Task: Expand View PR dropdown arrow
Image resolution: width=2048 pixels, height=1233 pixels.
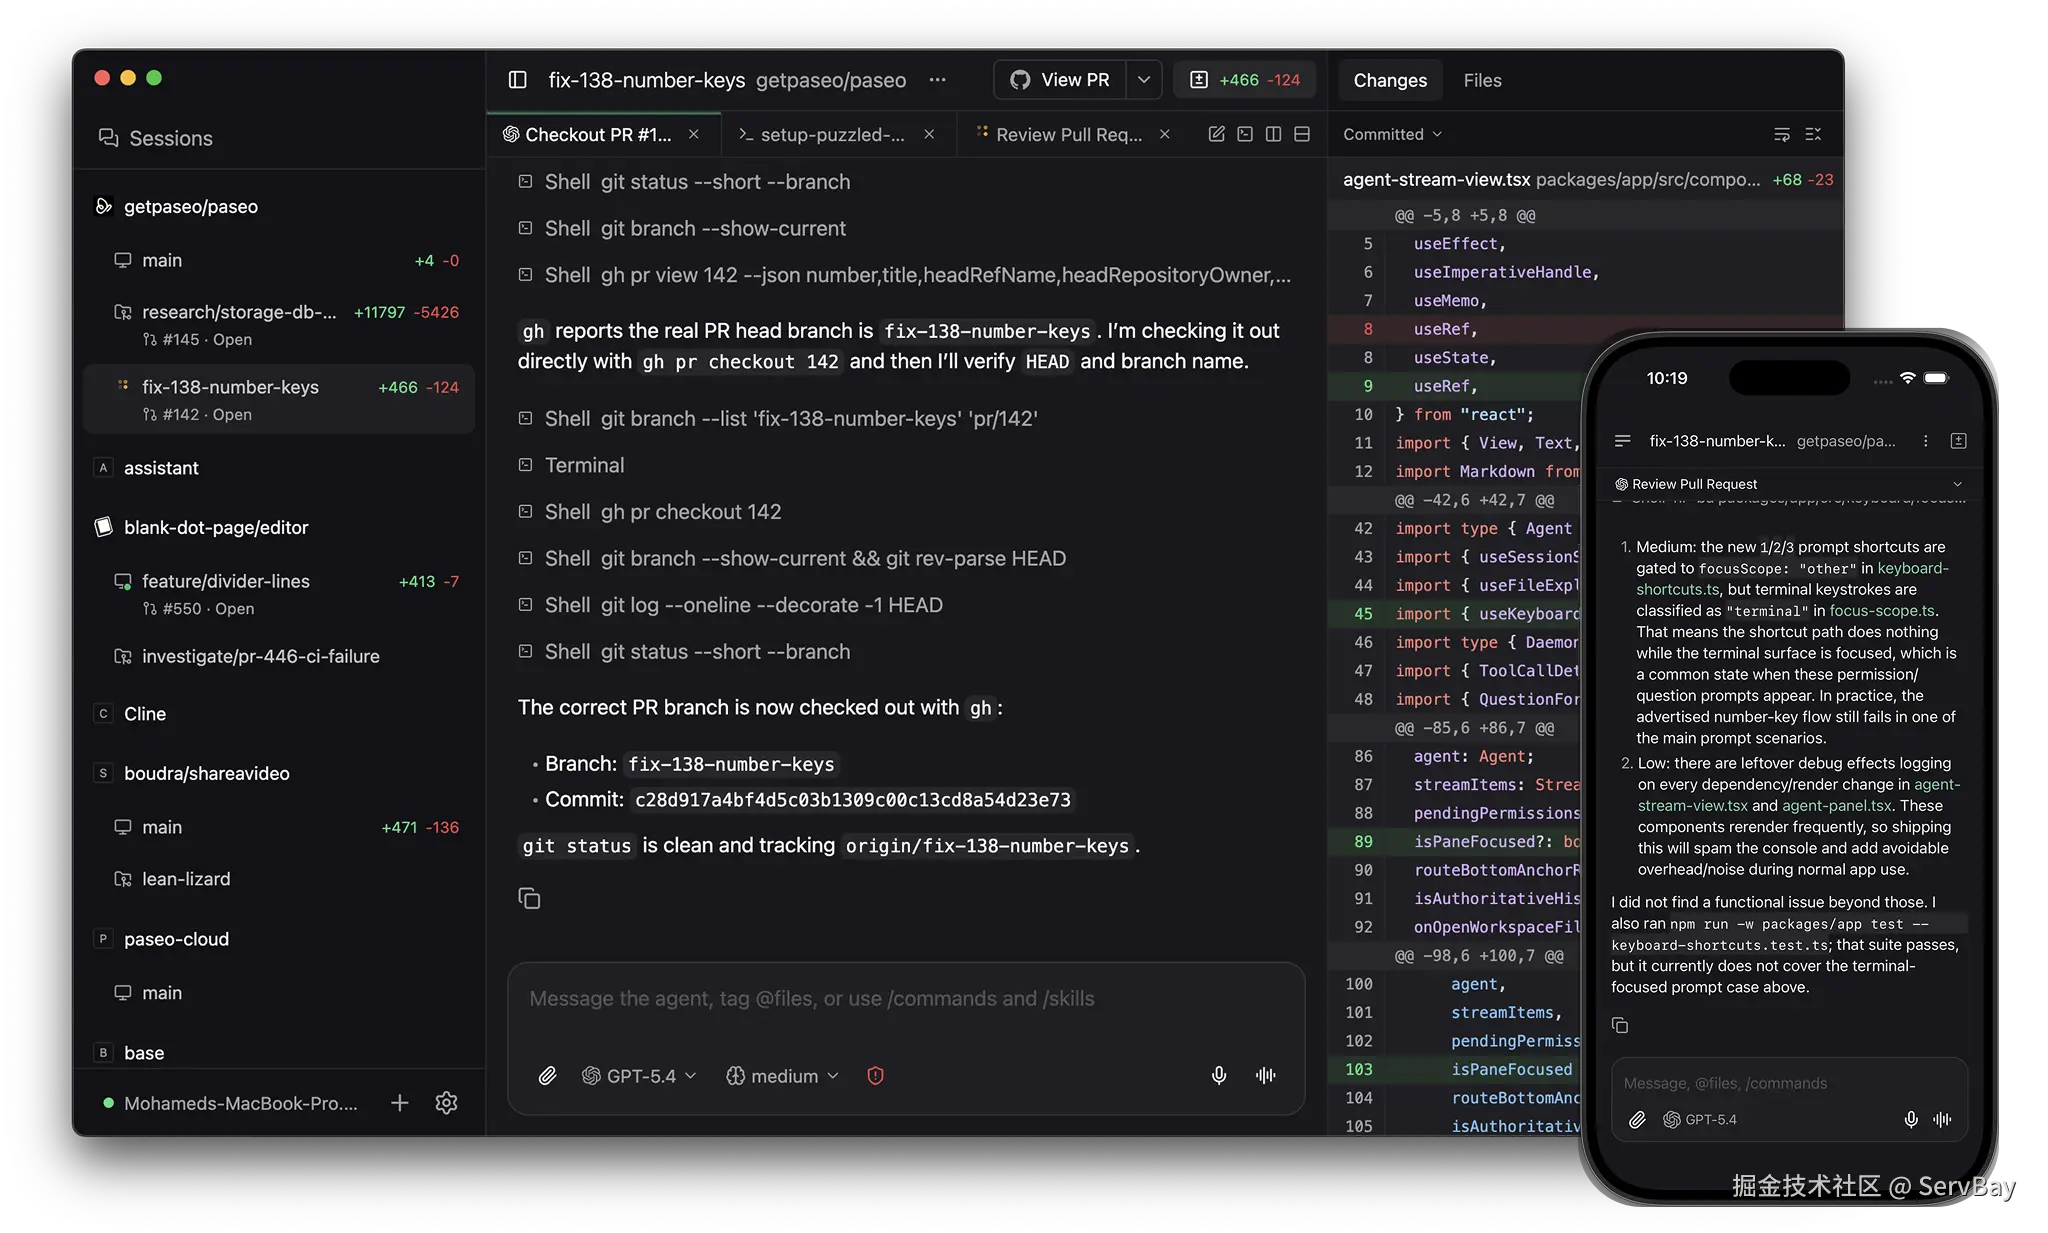Action: tap(1144, 80)
